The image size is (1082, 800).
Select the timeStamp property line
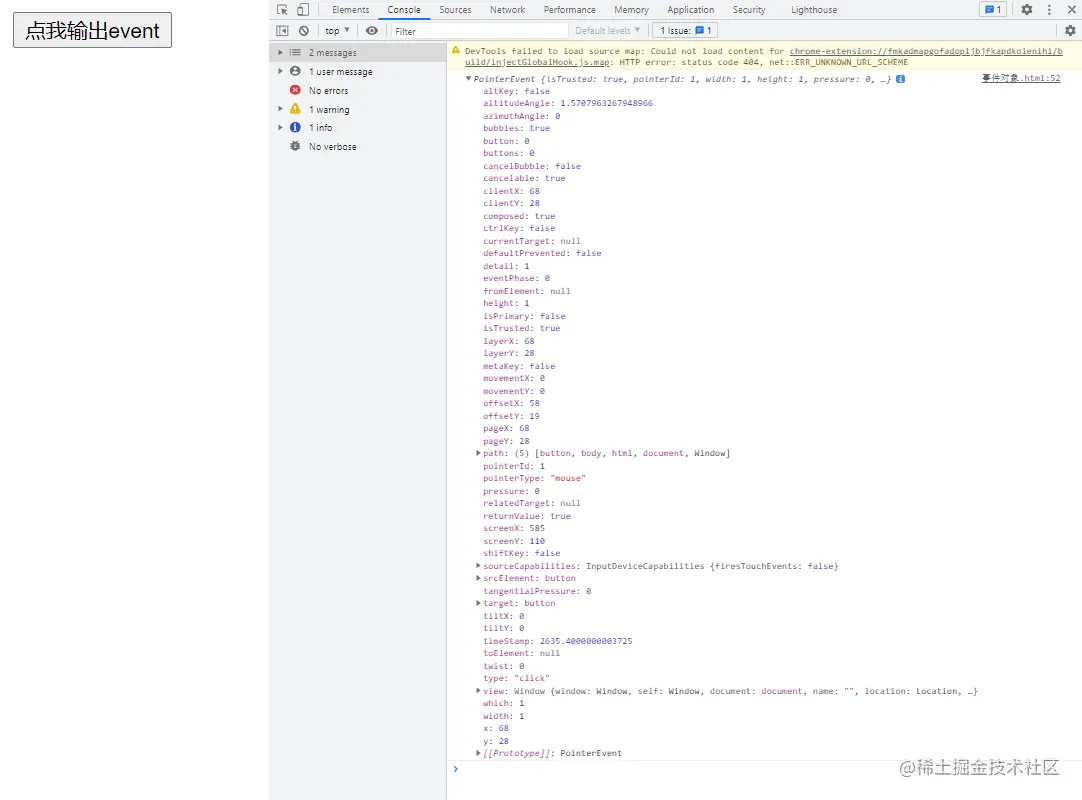tap(558, 641)
